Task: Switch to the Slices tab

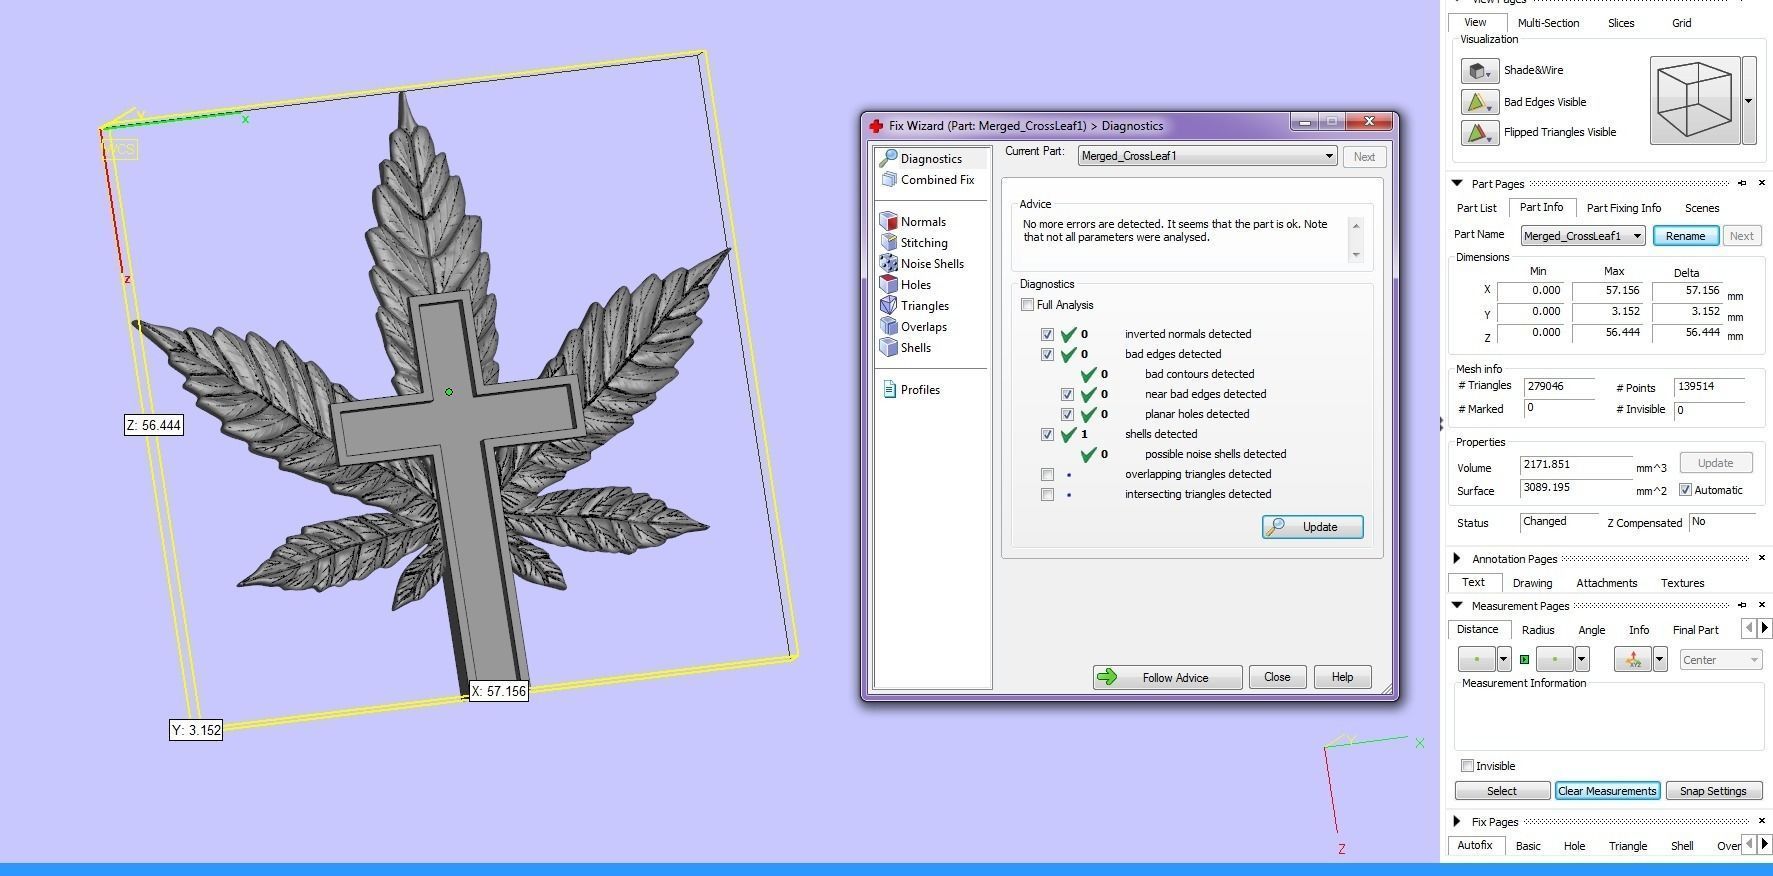Action: (x=1621, y=23)
